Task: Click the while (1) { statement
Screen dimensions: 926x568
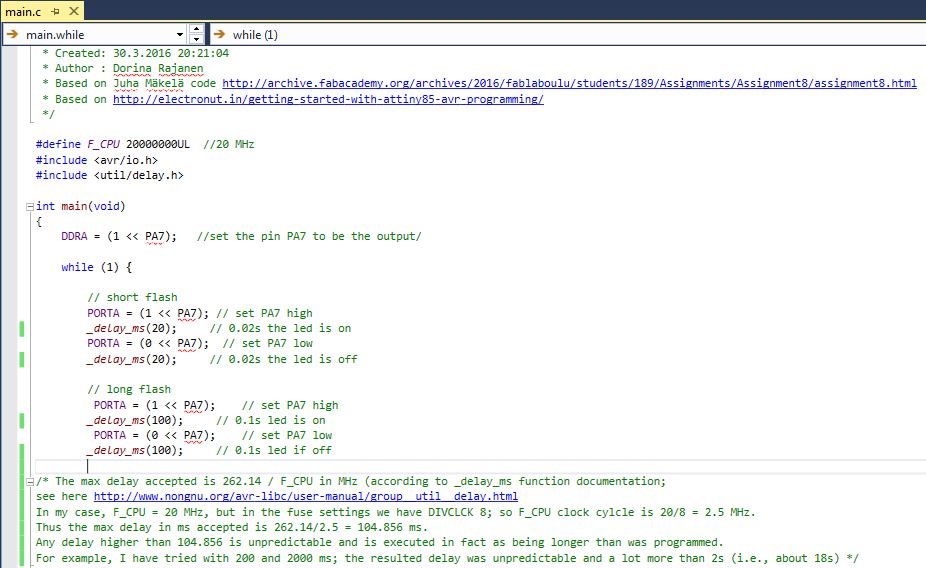Action: (97, 267)
